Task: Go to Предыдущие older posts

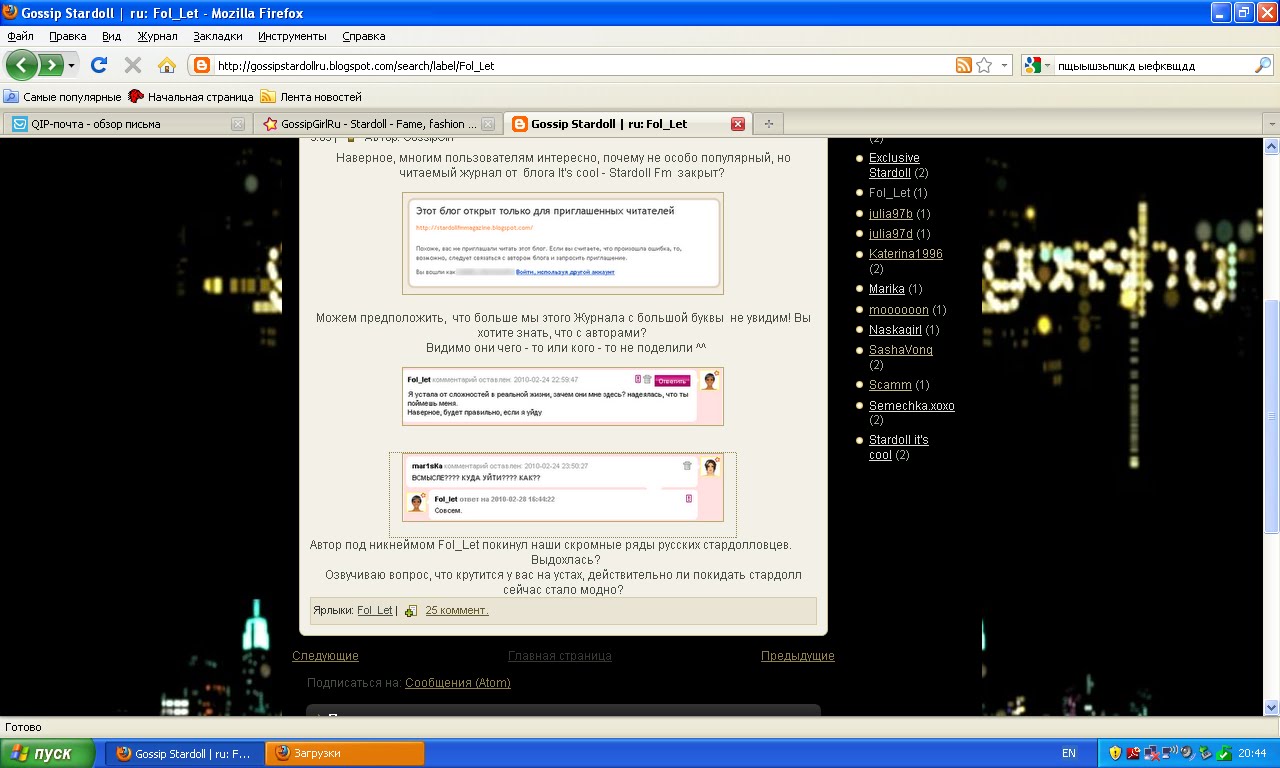Action: (798, 656)
